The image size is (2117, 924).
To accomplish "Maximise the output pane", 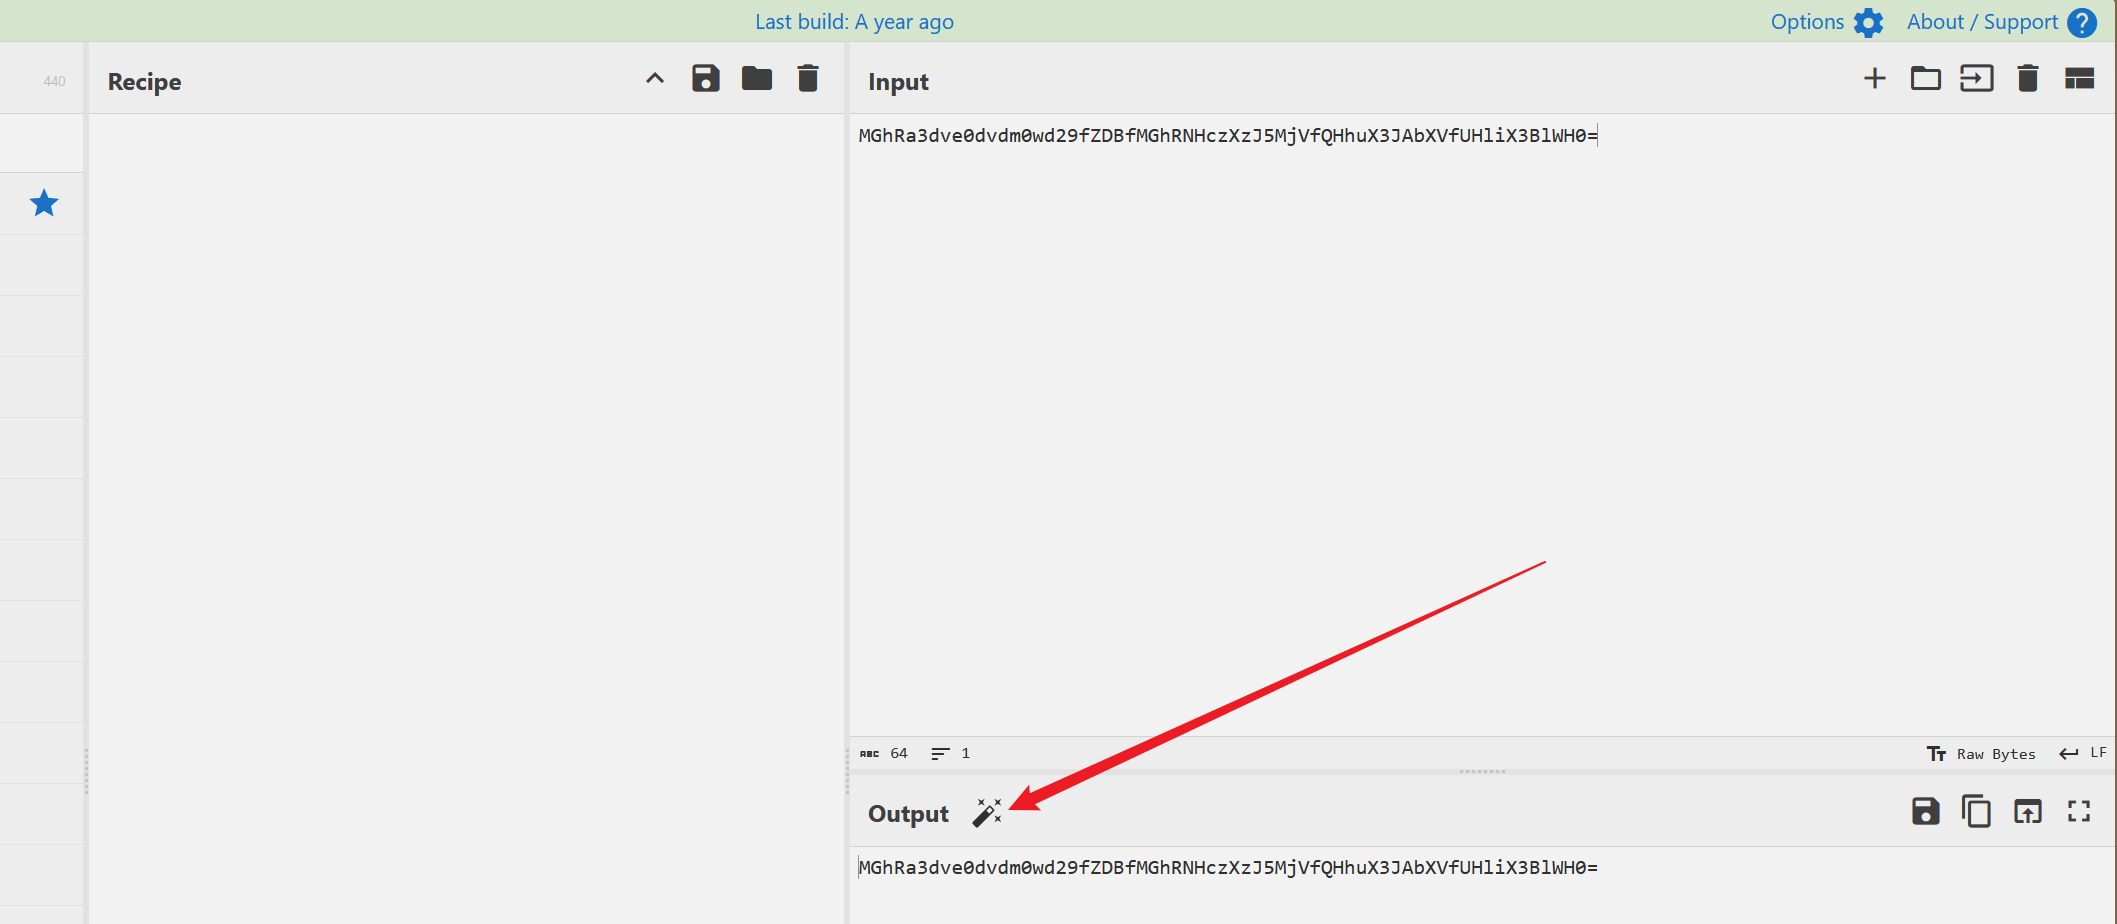I will pos(2079,812).
